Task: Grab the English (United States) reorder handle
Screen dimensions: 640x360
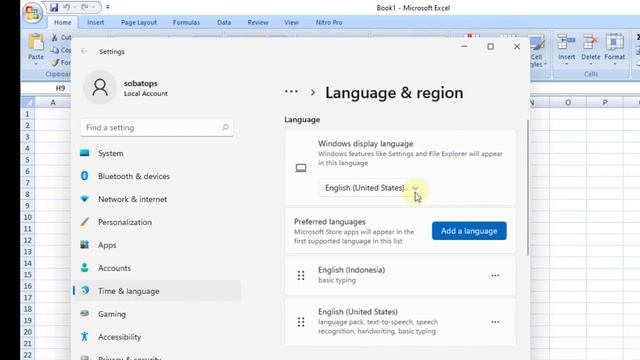Action: point(301,322)
